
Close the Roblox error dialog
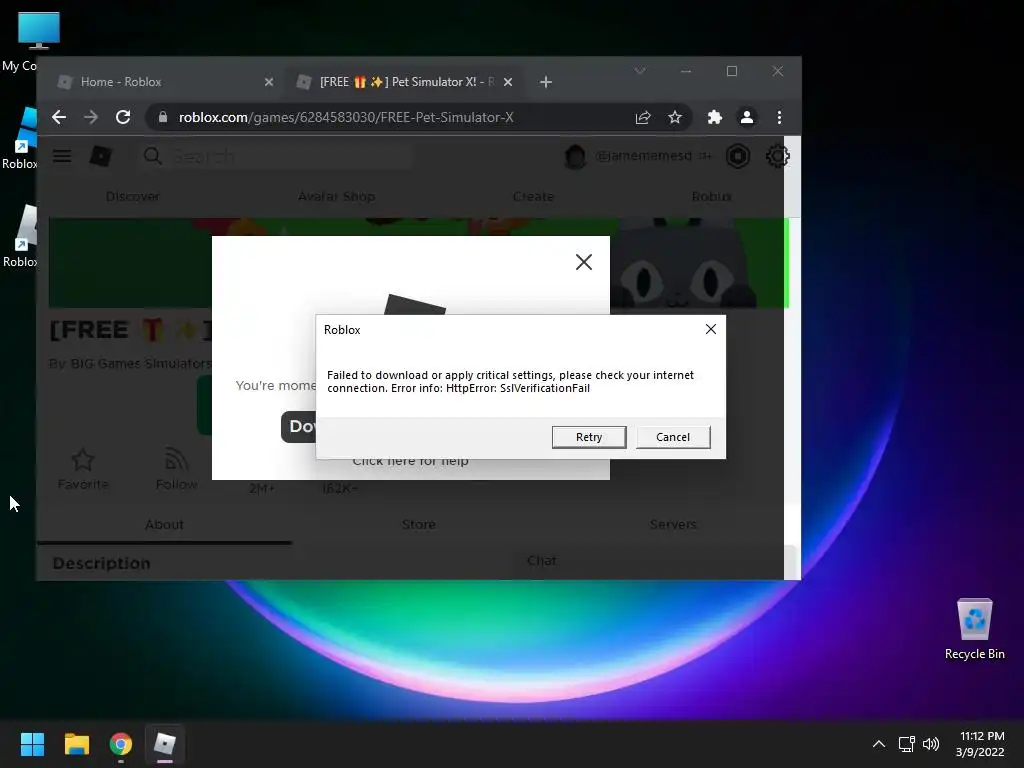(x=711, y=329)
